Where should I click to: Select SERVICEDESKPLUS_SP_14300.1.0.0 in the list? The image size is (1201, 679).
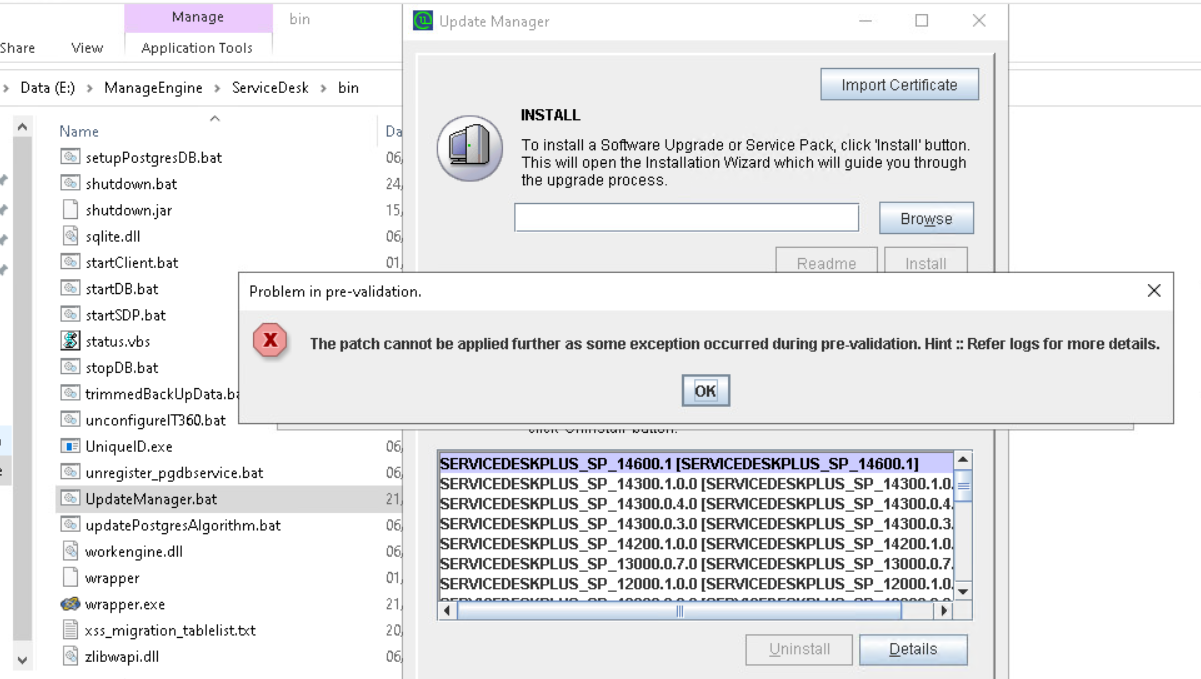696,484
